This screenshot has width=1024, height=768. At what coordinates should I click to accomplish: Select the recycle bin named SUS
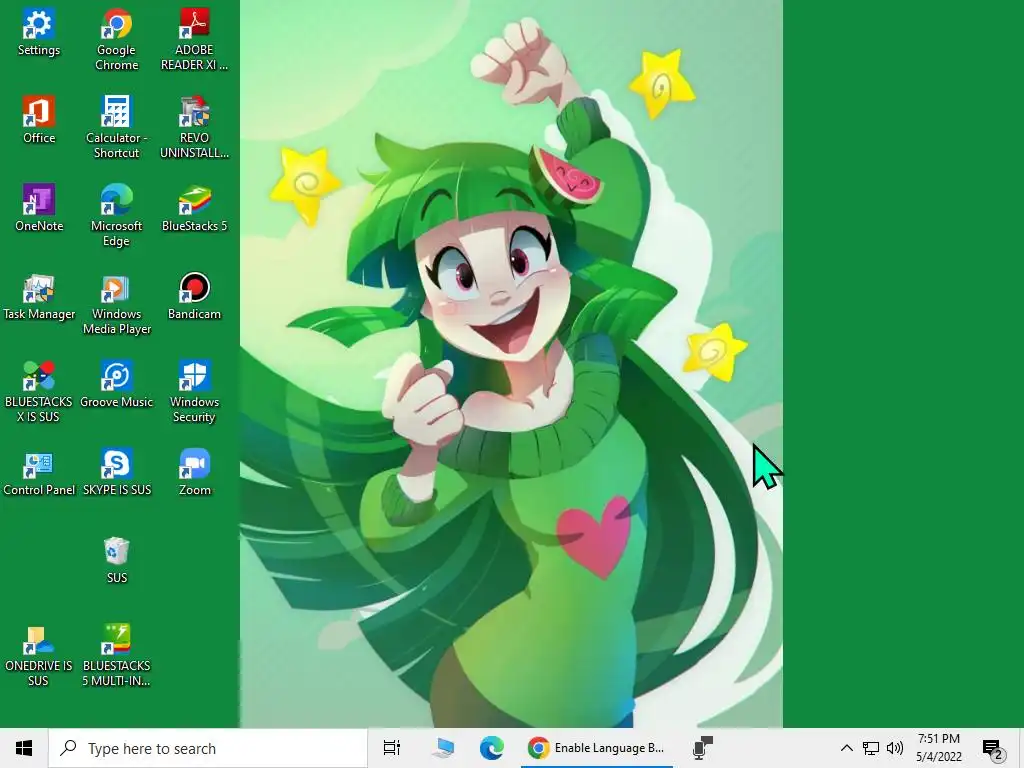116,561
